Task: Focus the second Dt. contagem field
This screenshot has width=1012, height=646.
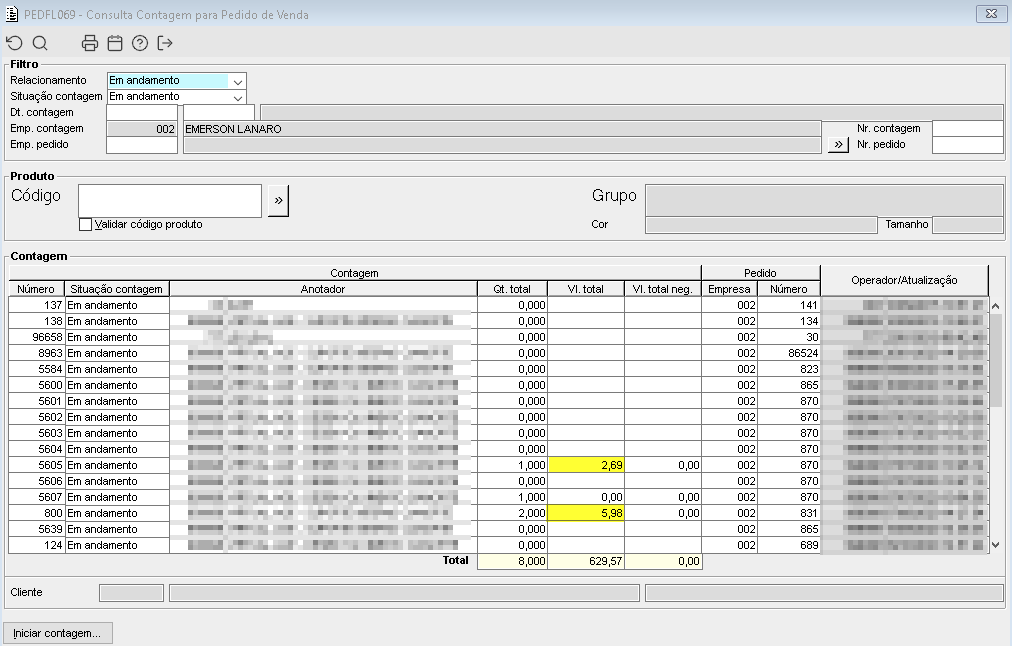Action: click(219, 112)
